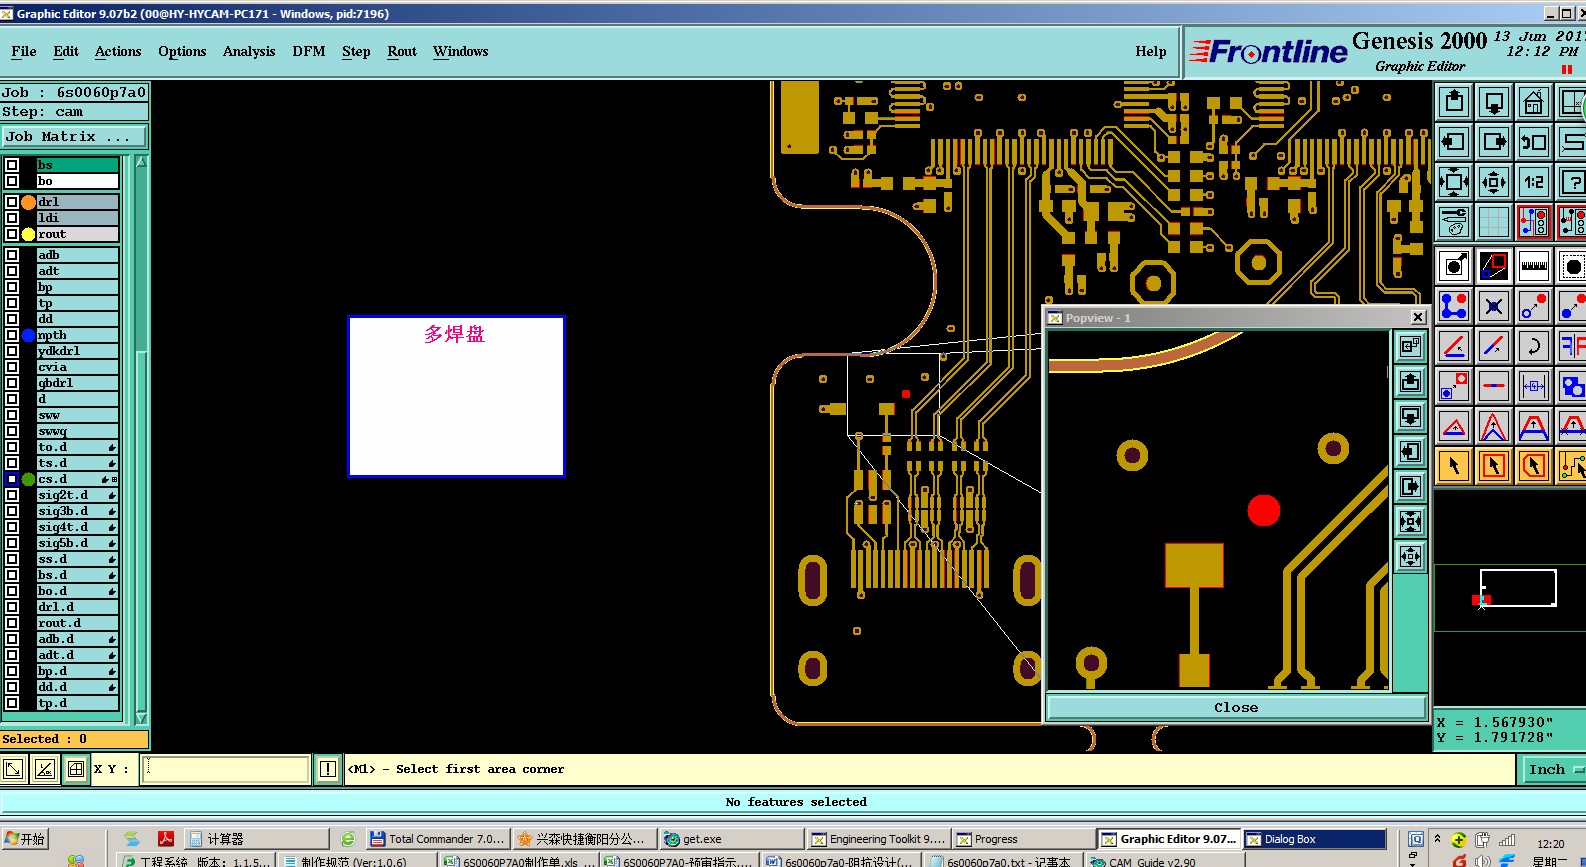This screenshot has height=867, width=1586.
Task: Toggle the checkbox for layer rout
Action: click(12, 234)
